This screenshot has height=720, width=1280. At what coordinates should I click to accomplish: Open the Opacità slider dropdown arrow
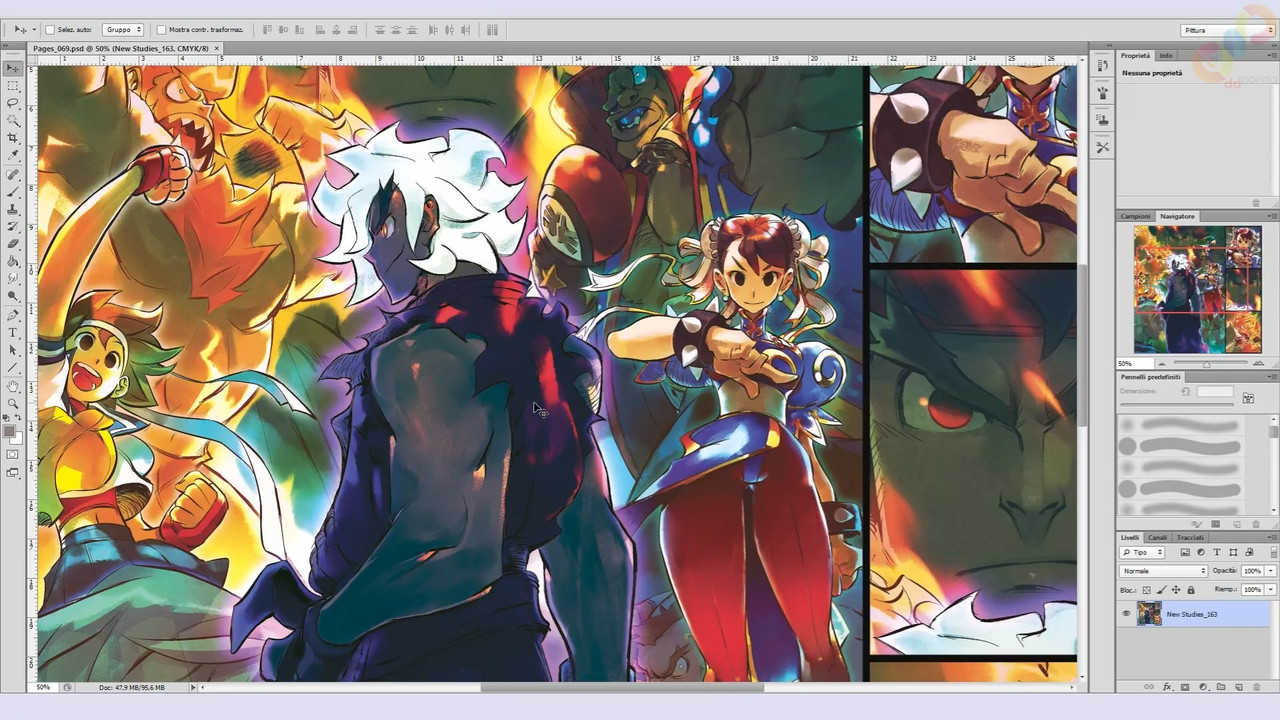click(1271, 571)
